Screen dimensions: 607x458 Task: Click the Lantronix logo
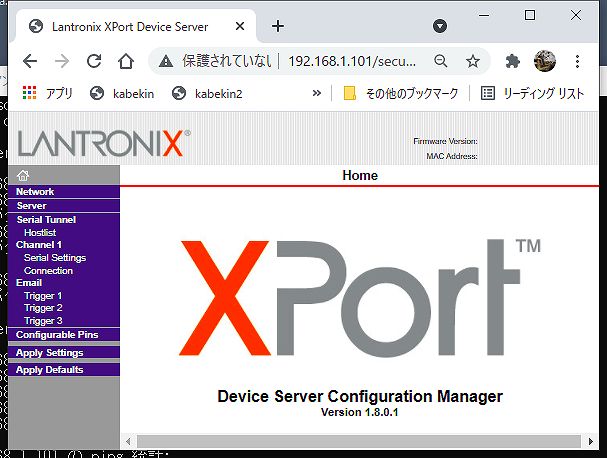pos(104,143)
